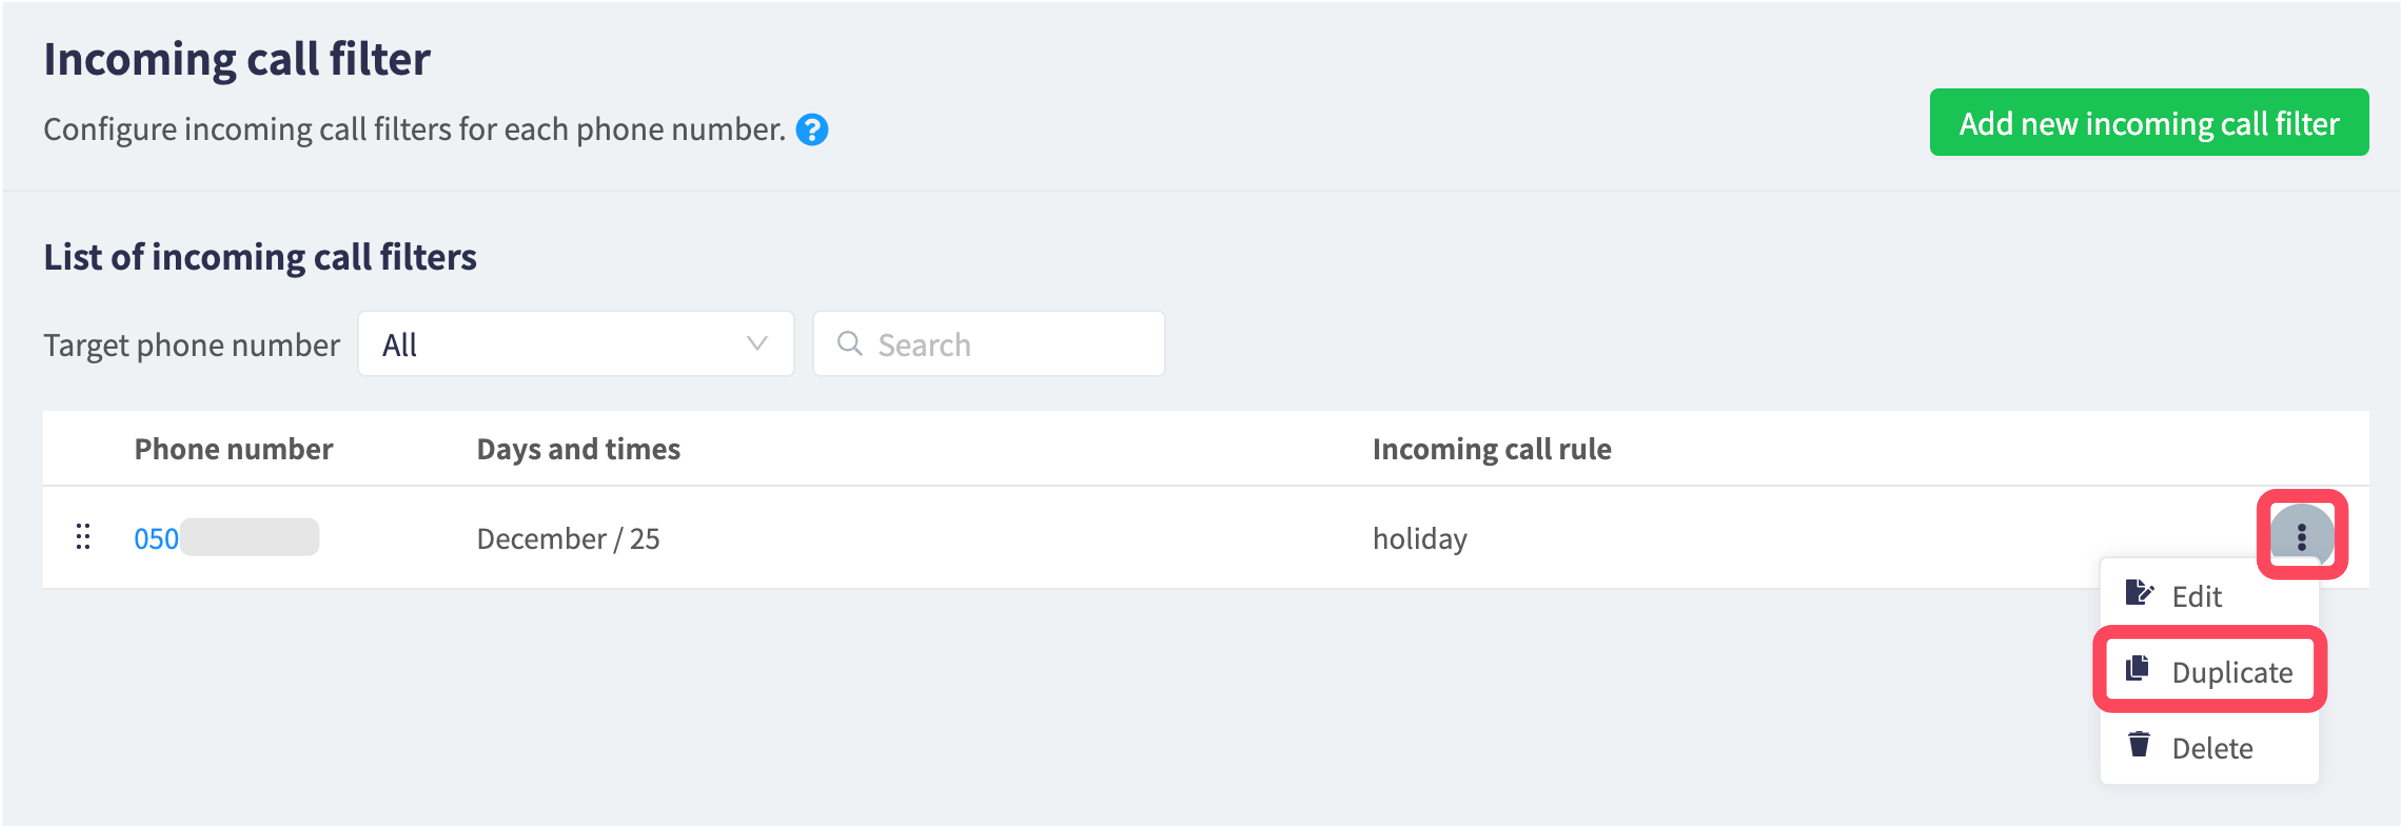Click the Incoming call rule column header
Screen dimensions: 2401x829
tap(1491, 449)
